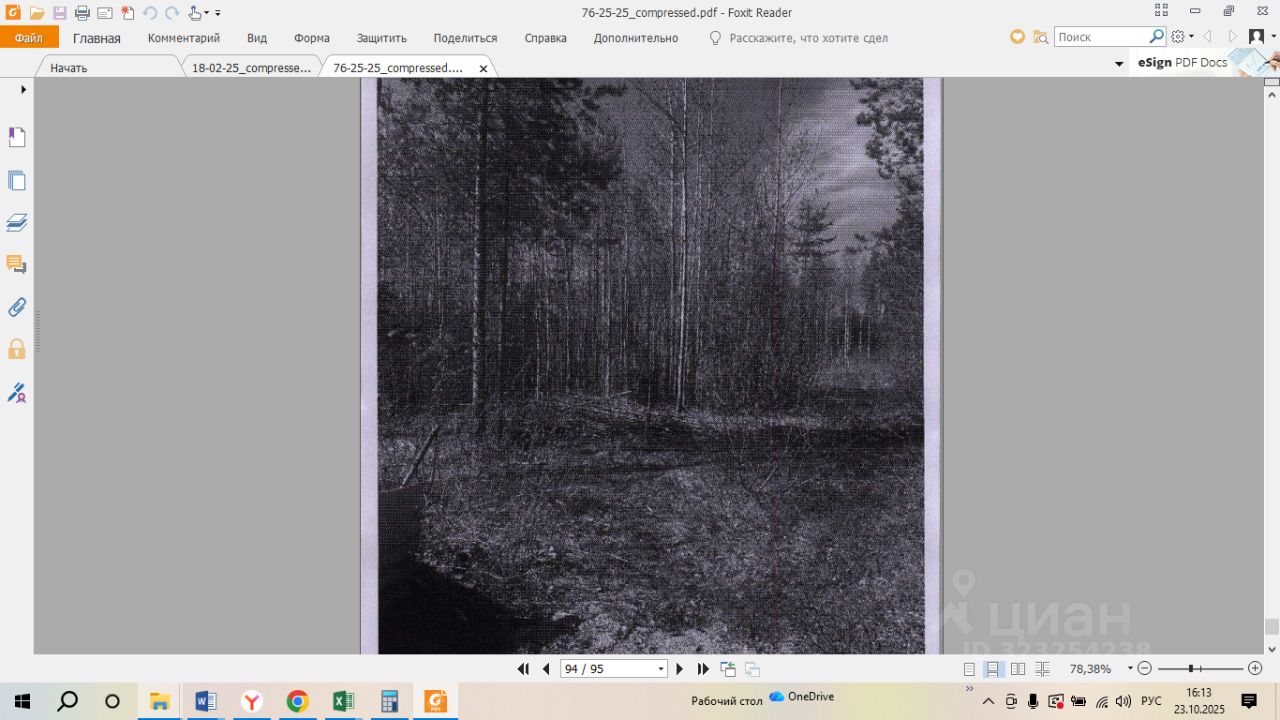The width and height of the screenshot is (1280, 720).
Task: Open the zoom level dropdown arrow
Action: [1130, 669]
